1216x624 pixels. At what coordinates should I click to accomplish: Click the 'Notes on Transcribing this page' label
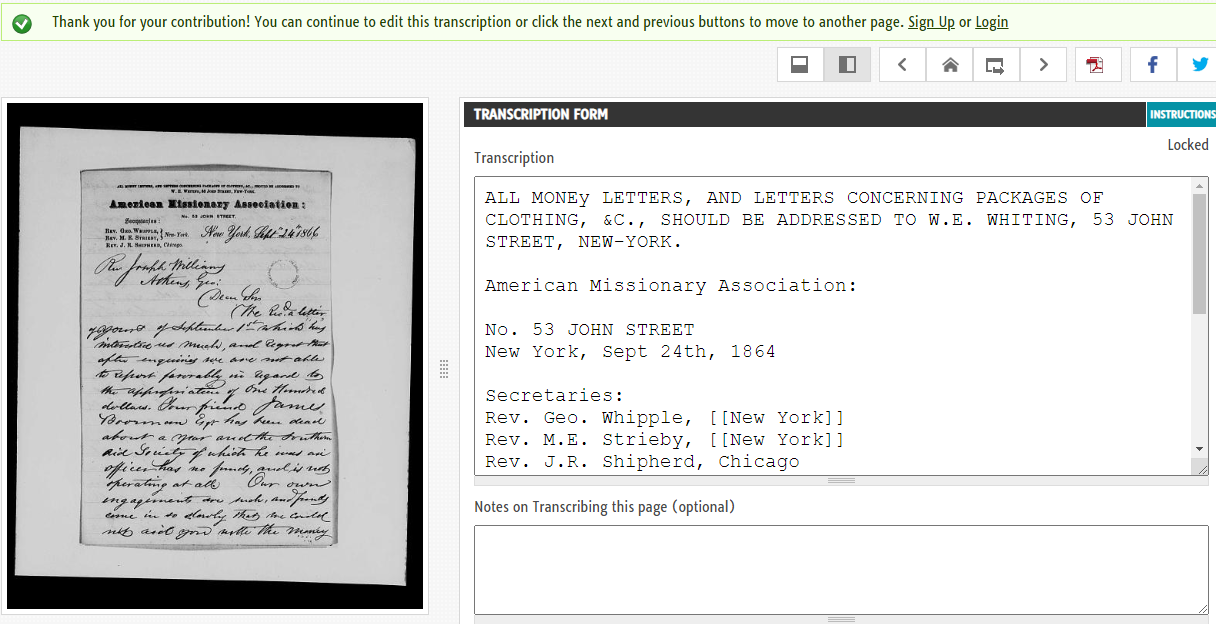coord(604,507)
